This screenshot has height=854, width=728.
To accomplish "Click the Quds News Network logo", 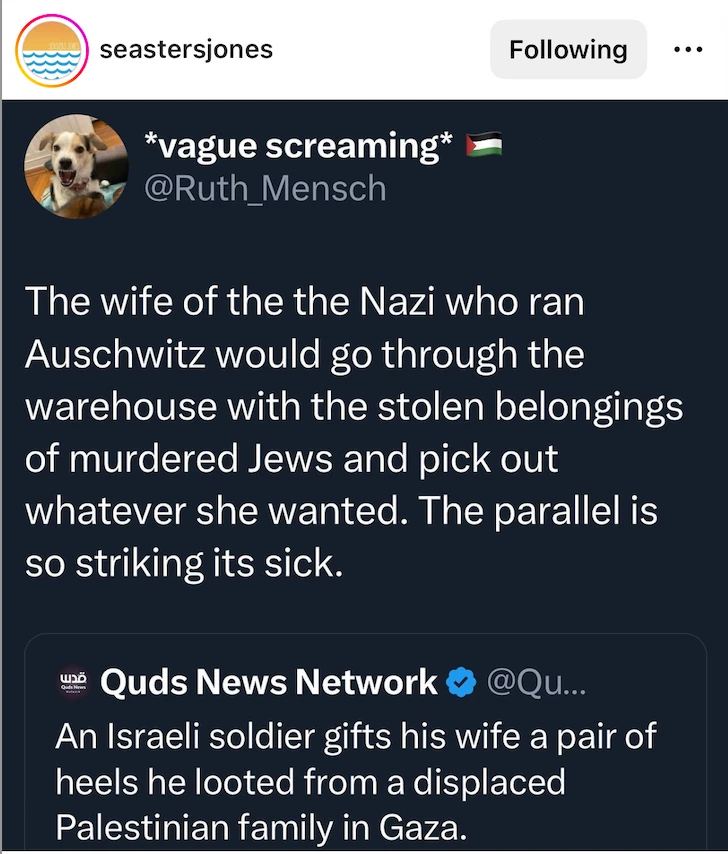I will point(75,683).
